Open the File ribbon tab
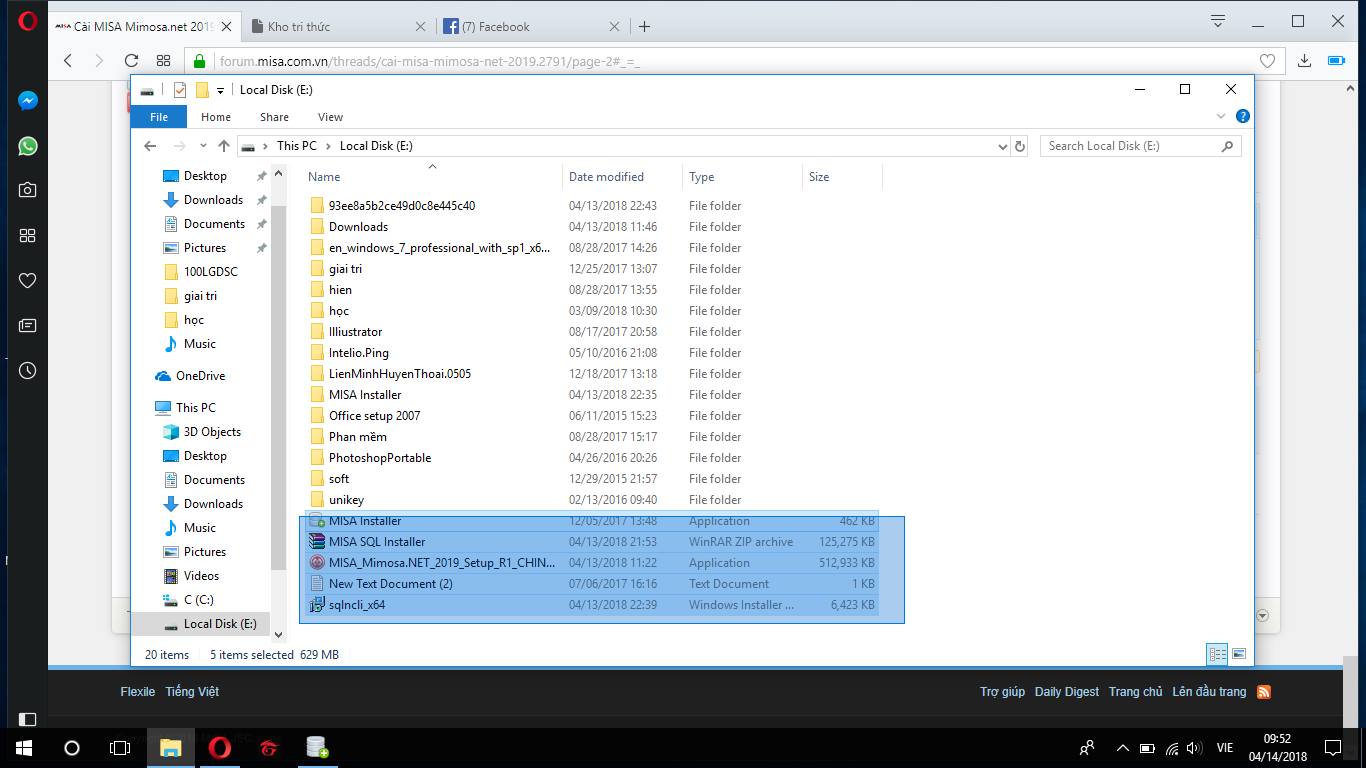 (x=159, y=117)
